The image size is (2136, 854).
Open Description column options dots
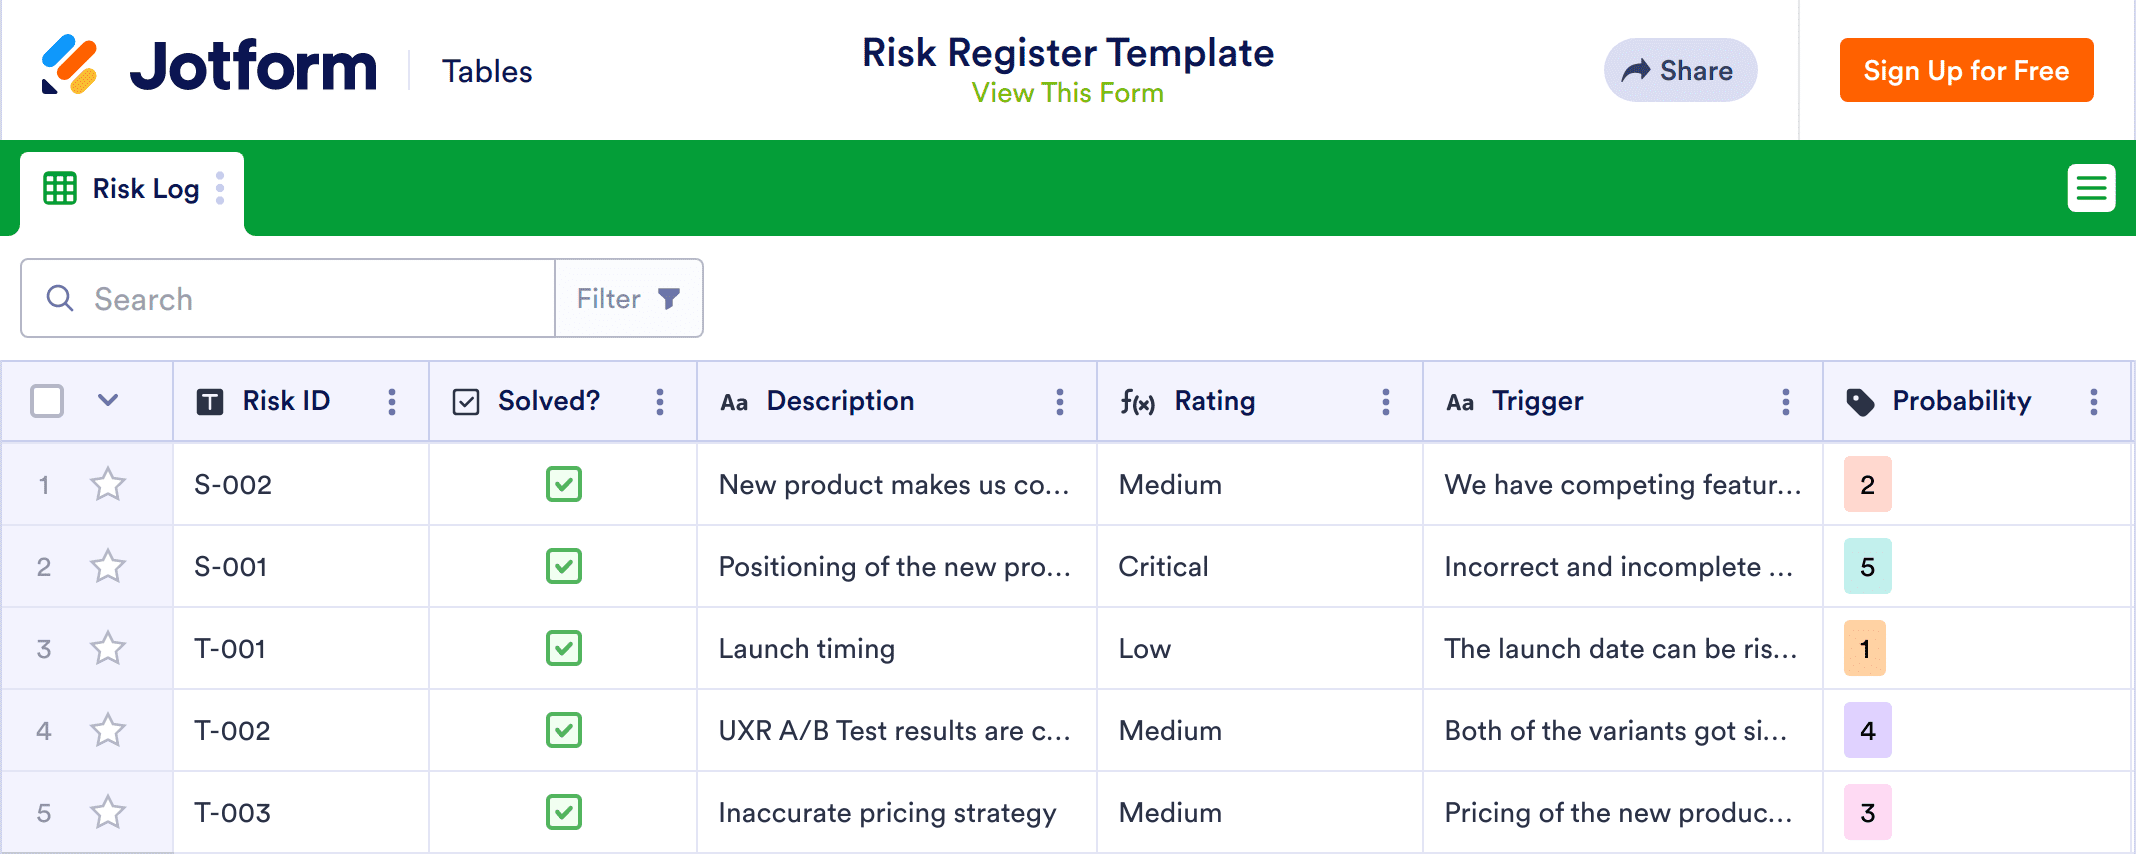(1060, 402)
